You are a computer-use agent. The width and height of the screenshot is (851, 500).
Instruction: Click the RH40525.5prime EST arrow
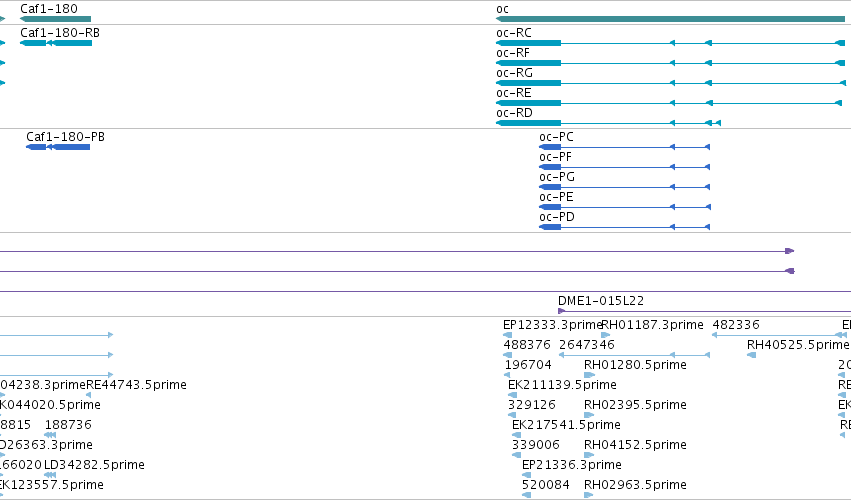coord(752,355)
